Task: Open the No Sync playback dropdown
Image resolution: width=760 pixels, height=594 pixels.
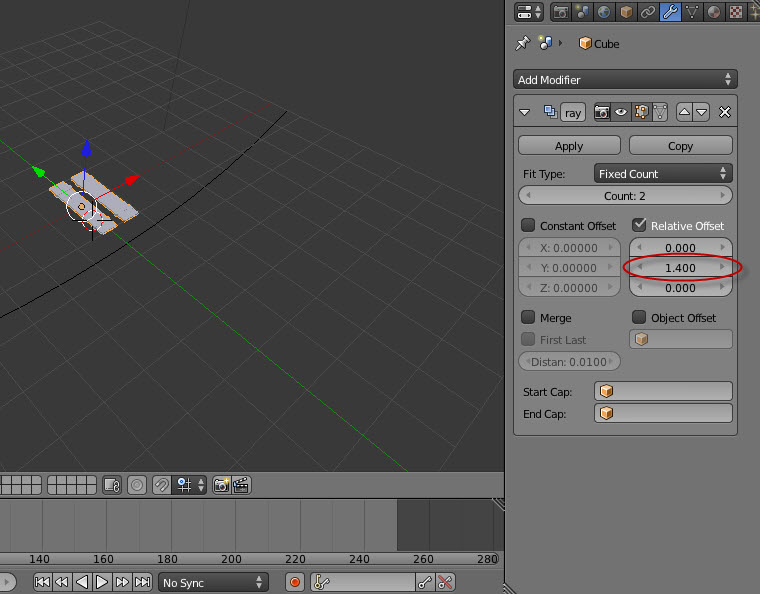Action: click(x=213, y=582)
